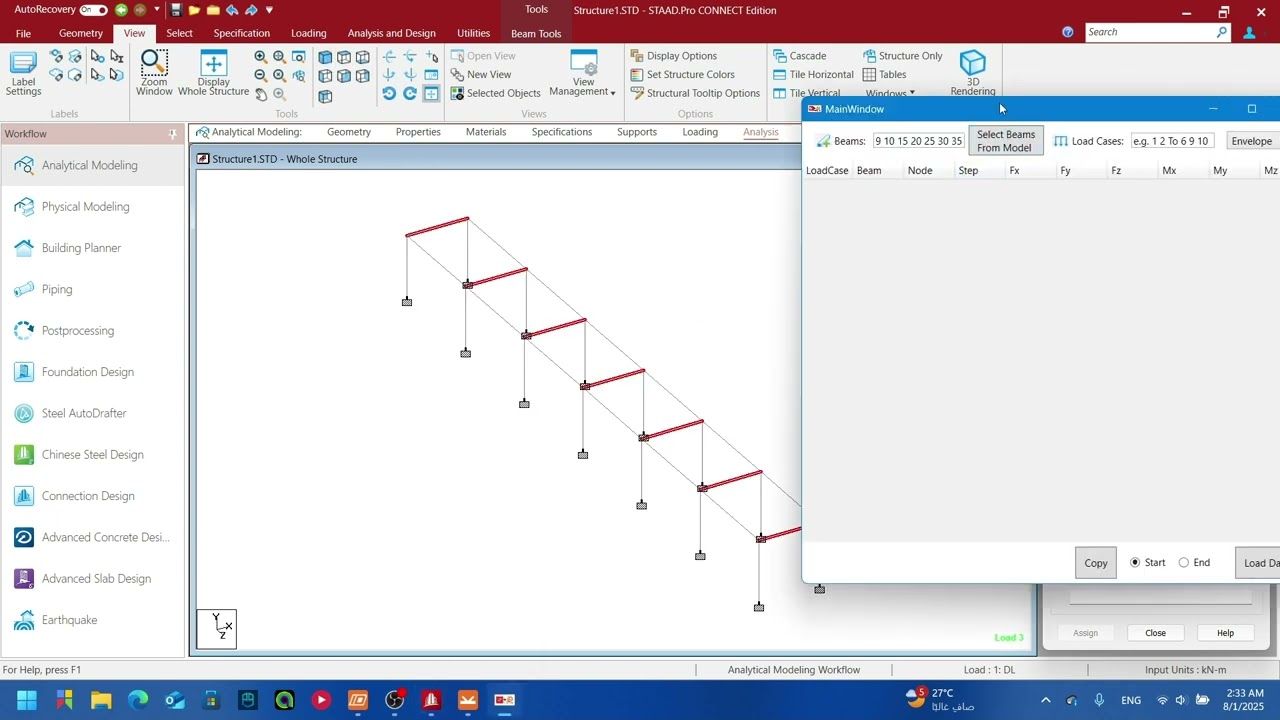The width and height of the screenshot is (1280, 720).
Task: Click the Properties page tab
Action: point(418,132)
